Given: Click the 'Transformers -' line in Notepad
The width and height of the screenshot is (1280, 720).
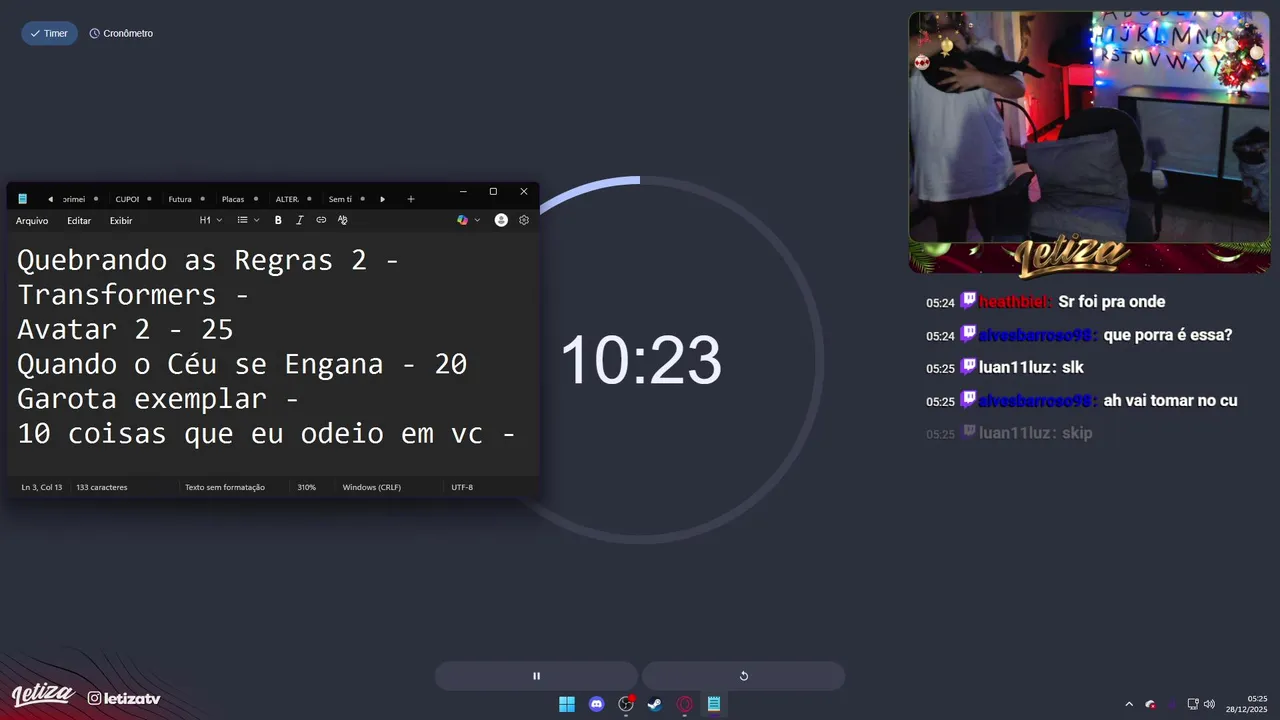Looking at the screenshot, I should (133, 294).
